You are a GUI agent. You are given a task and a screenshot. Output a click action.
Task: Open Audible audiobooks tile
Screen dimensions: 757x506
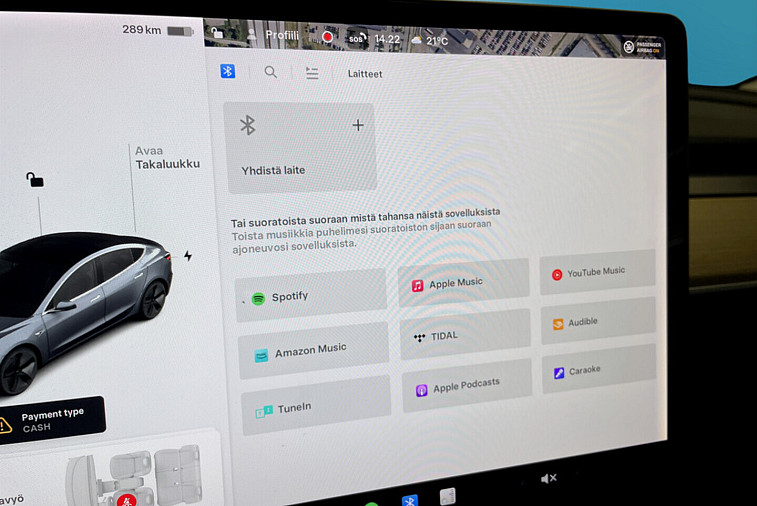coord(598,322)
